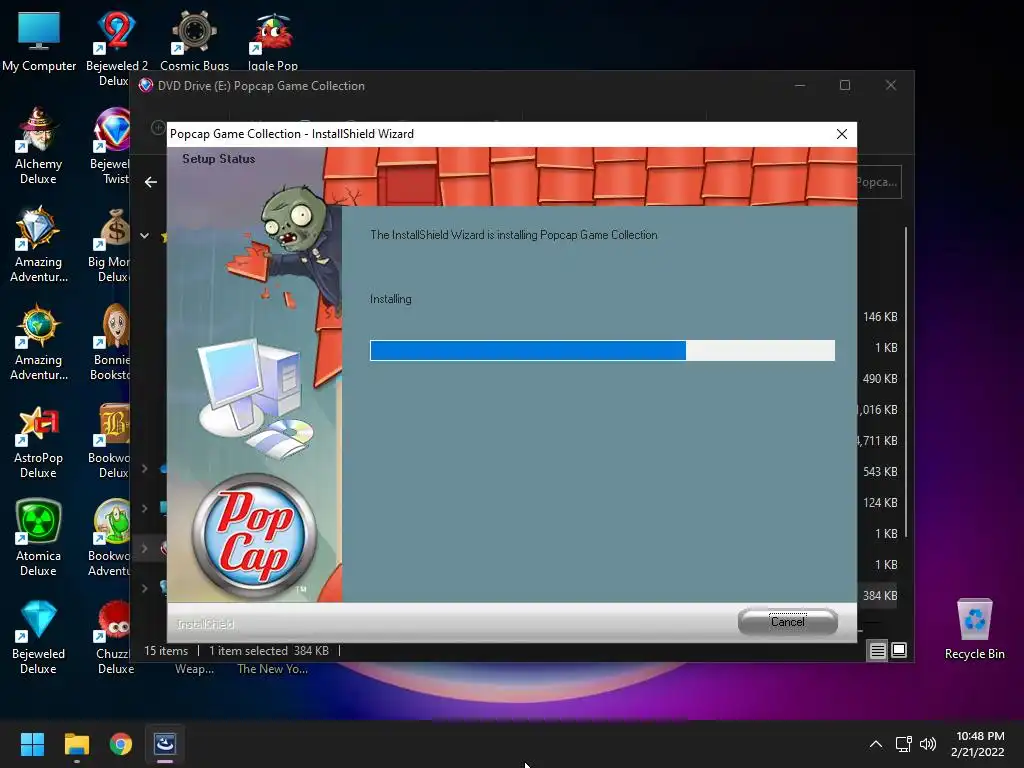Select the 124 KB file row in Explorer
This screenshot has width=1024, height=768.
coord(879,503)
